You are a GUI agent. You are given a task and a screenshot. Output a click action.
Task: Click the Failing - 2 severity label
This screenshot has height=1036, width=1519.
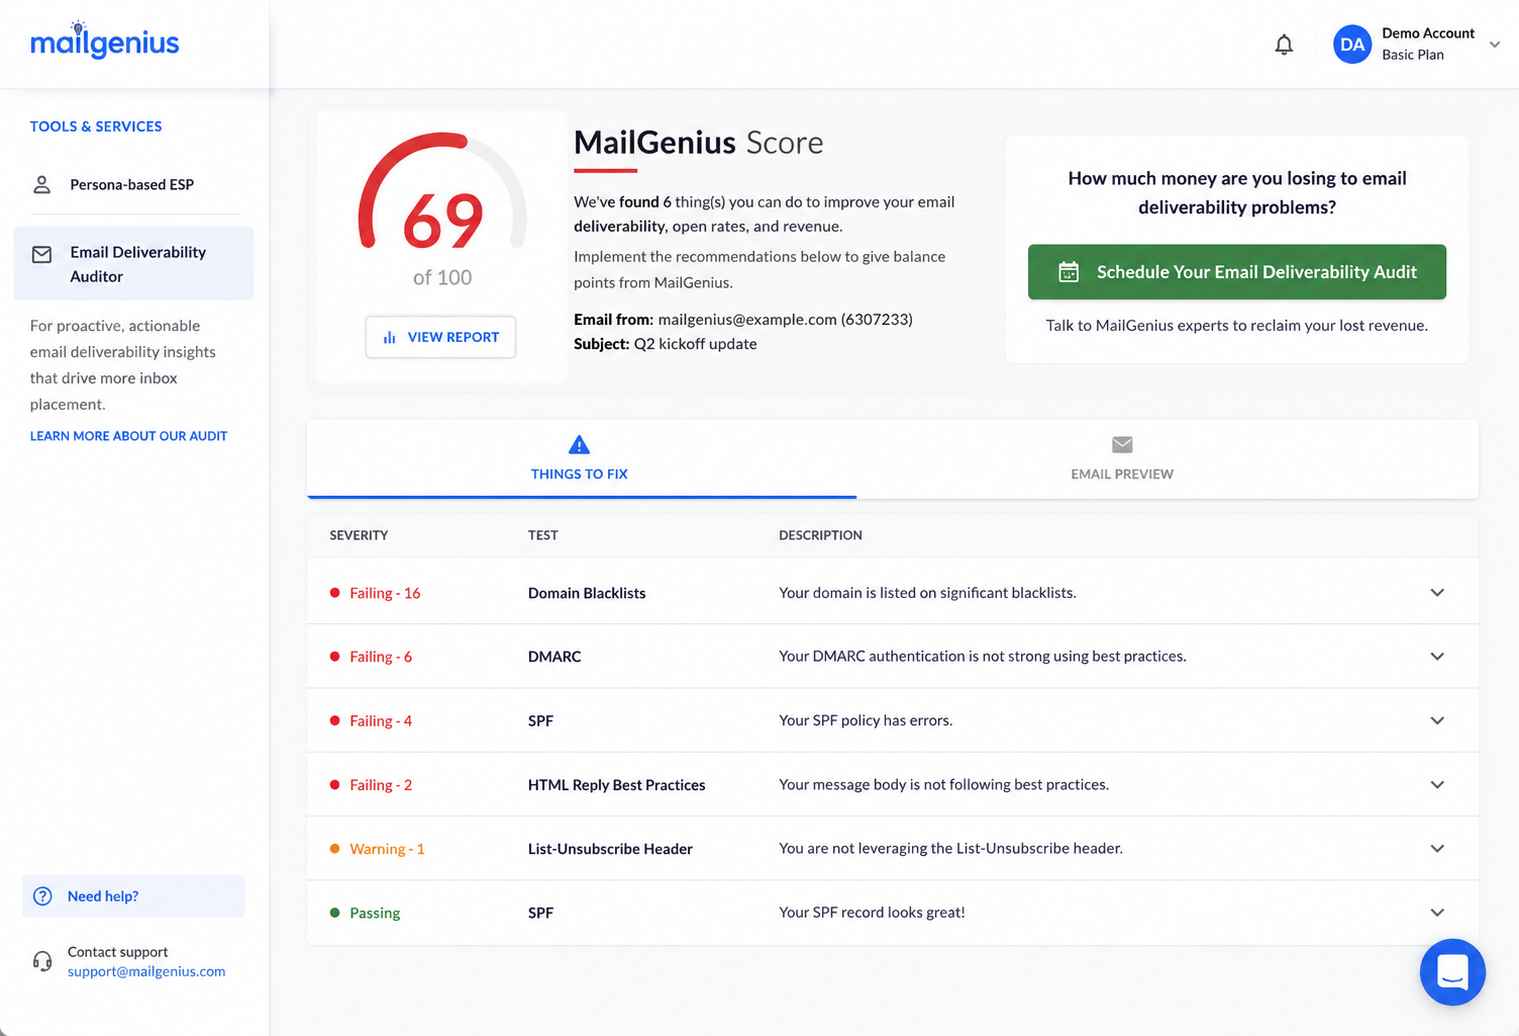(x=381, y=785)
